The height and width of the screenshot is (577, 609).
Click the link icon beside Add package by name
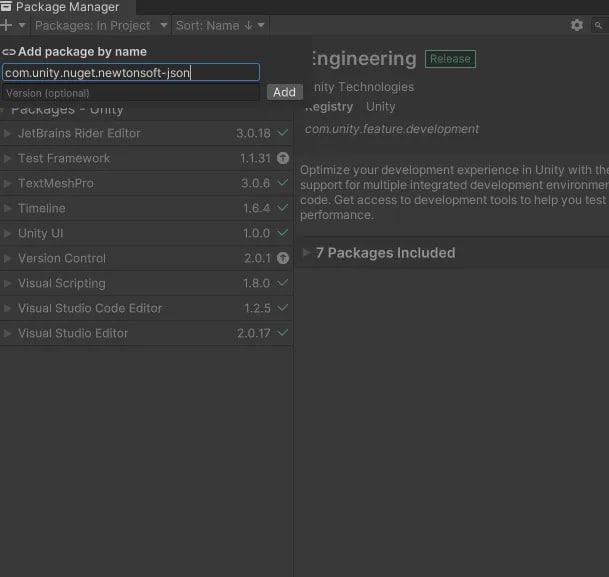[9, 52]
